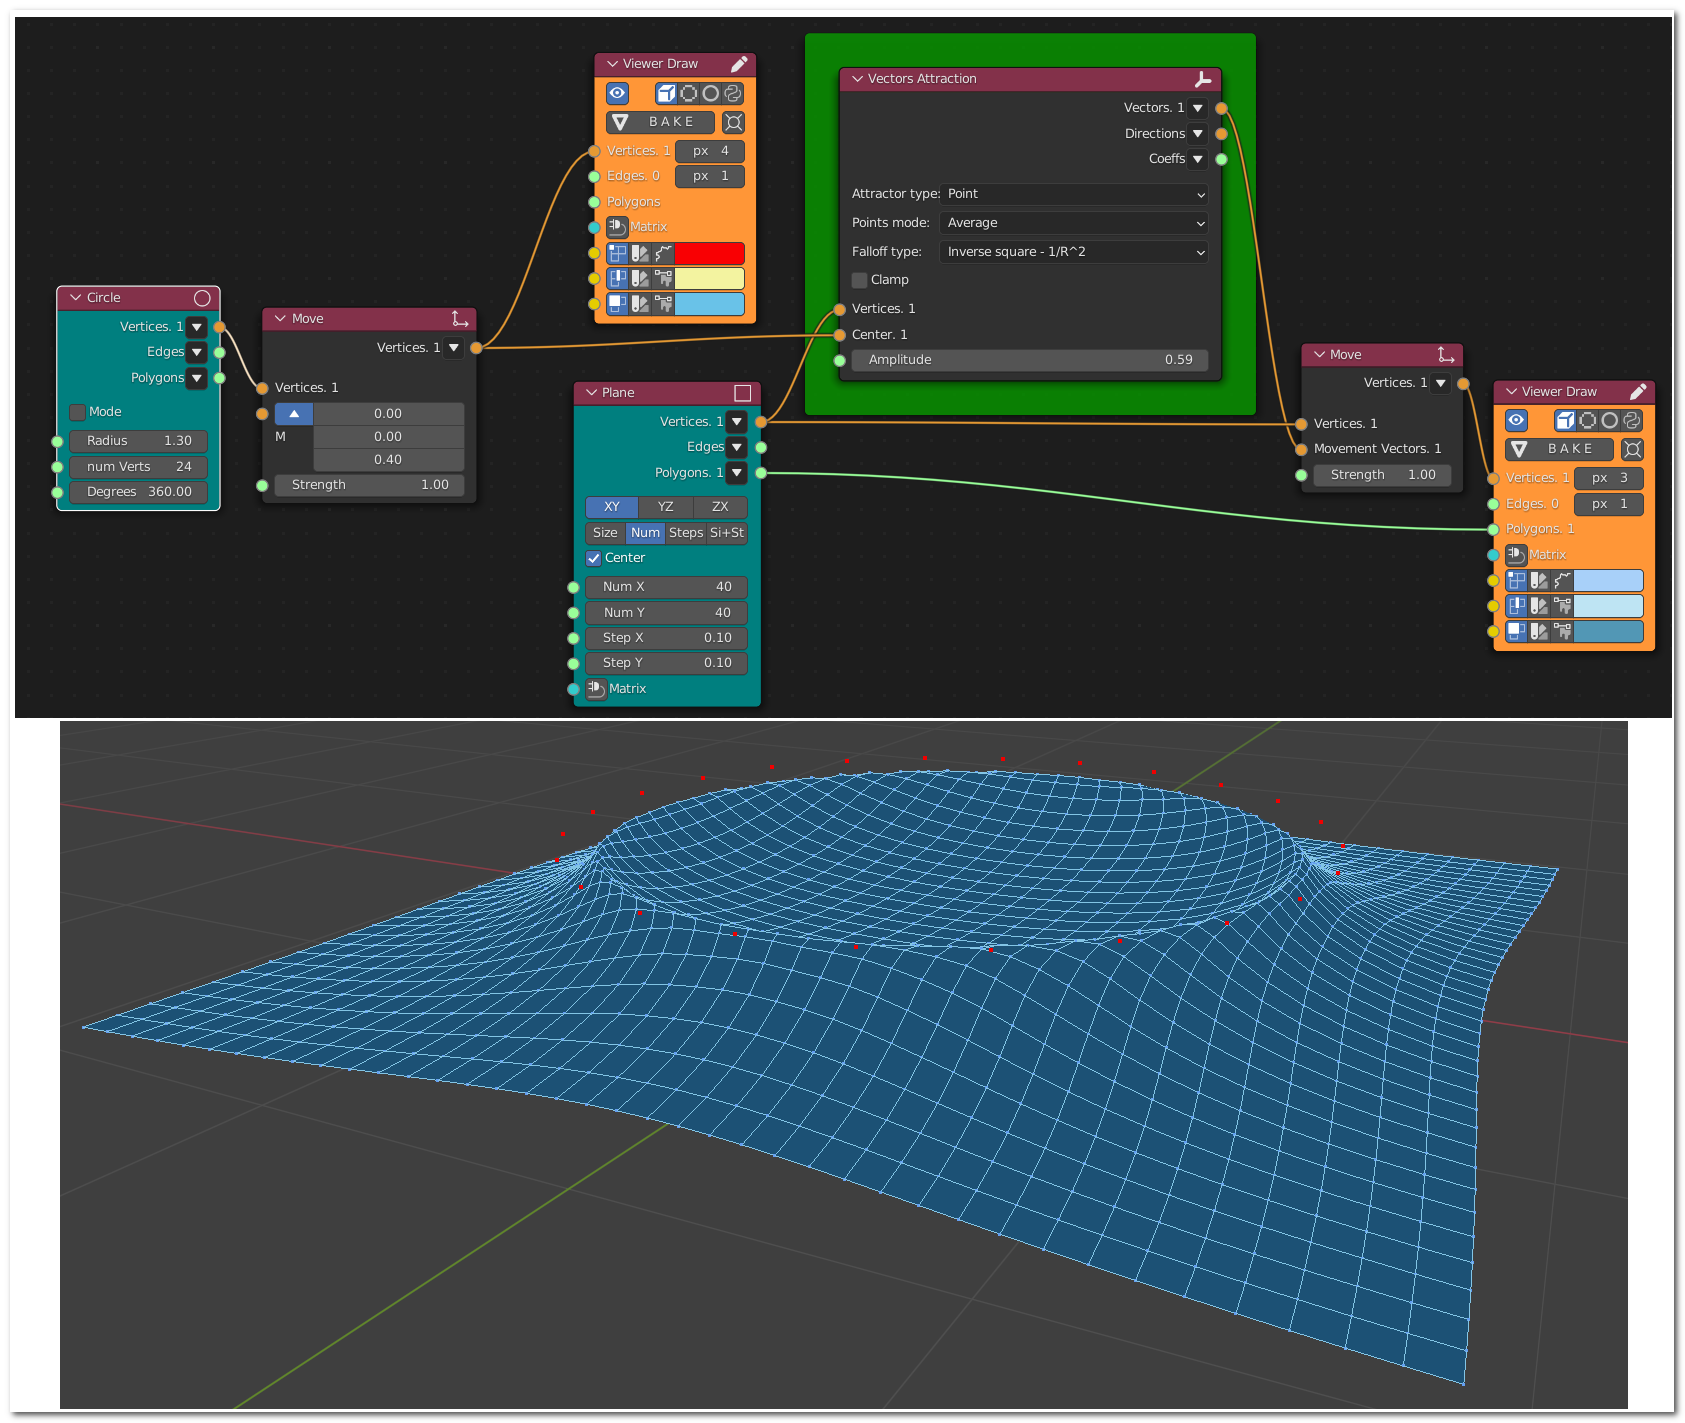The width and height of the screenshot is (1685, 1423).
Task: Open Points mode dropdown set to Average
Action: 1074,223
